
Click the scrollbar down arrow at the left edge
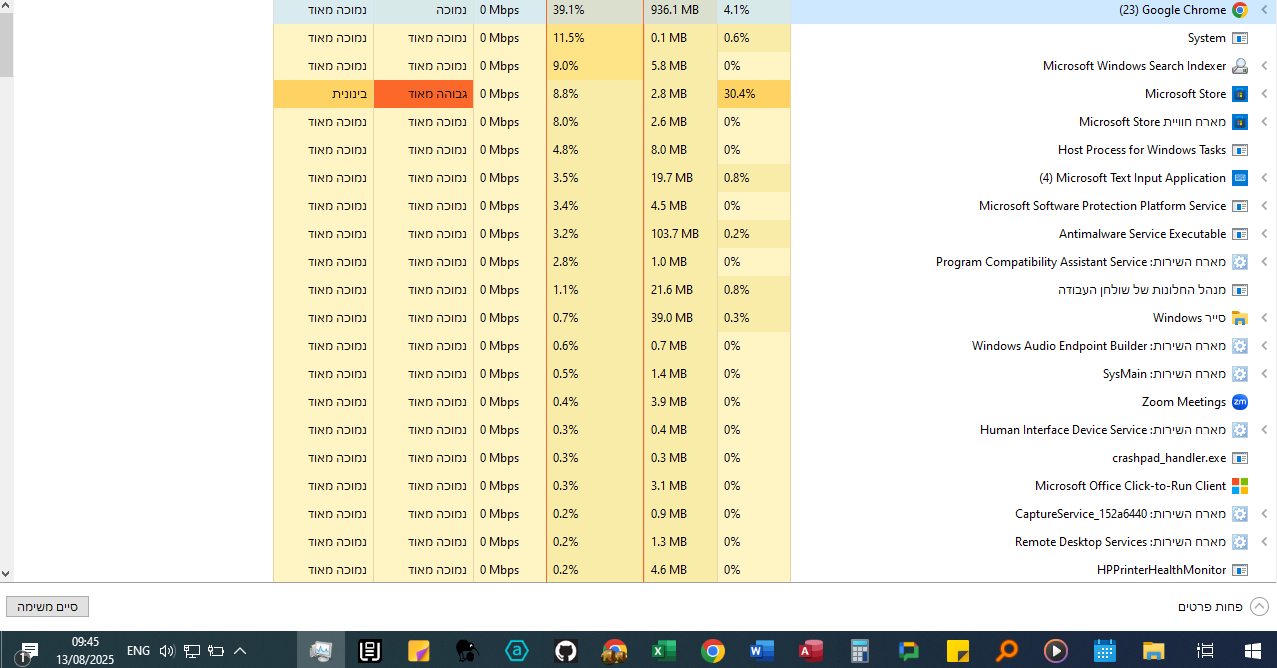click(6, 574)
